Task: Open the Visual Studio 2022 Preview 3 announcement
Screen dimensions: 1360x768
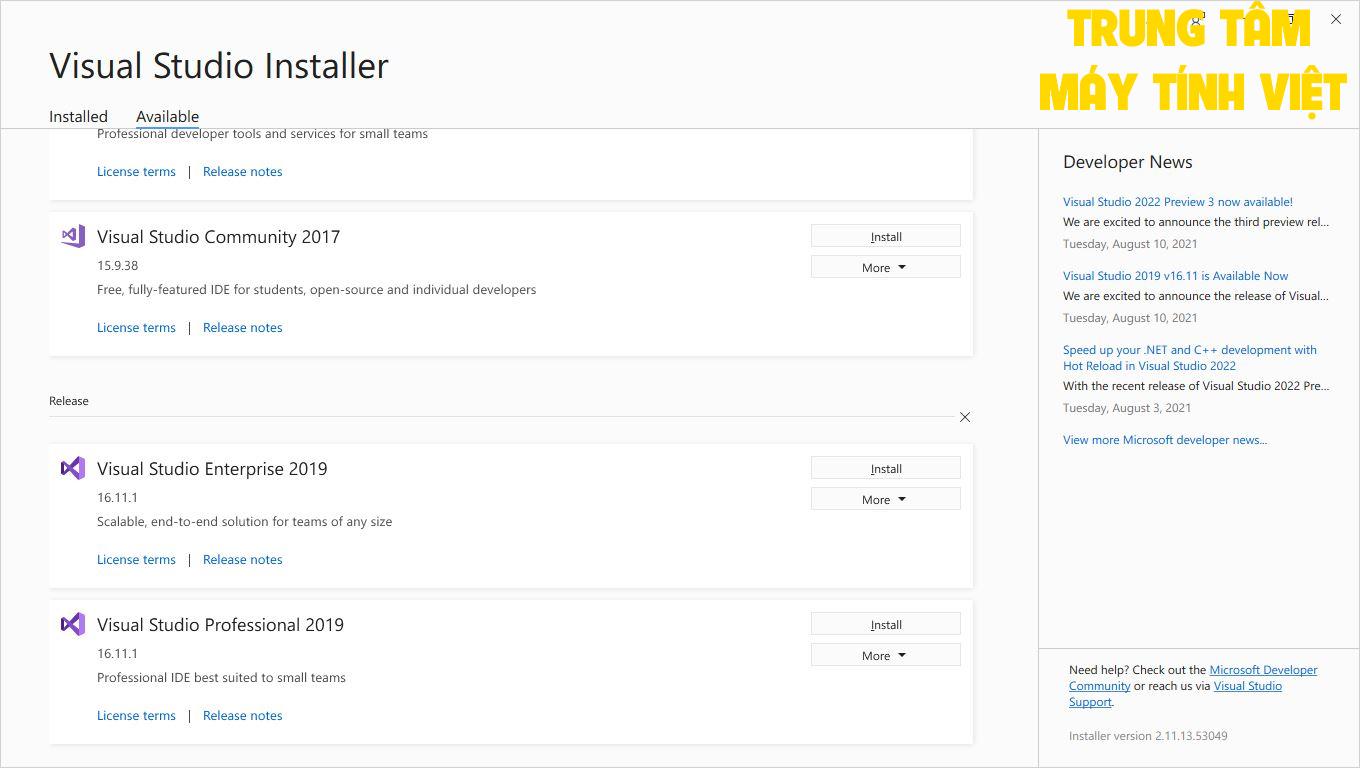Action: [x=1177, y=201]
